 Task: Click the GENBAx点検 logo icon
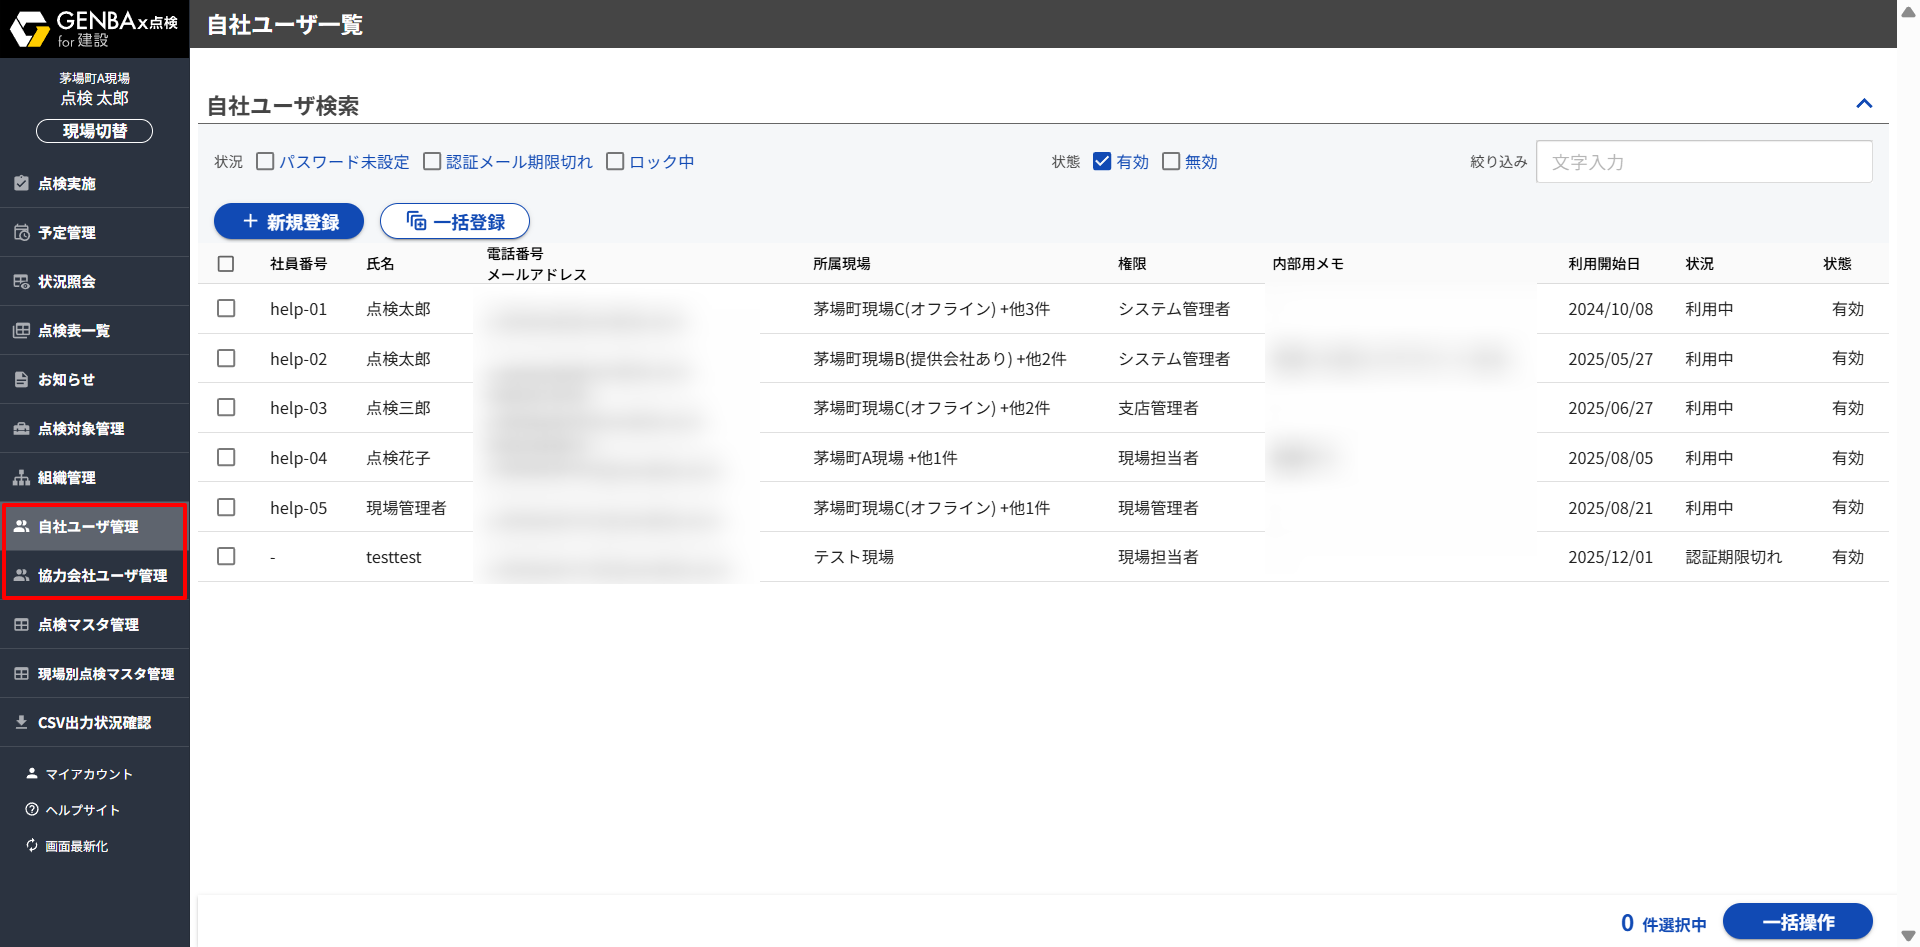click(x=29, y=29)
